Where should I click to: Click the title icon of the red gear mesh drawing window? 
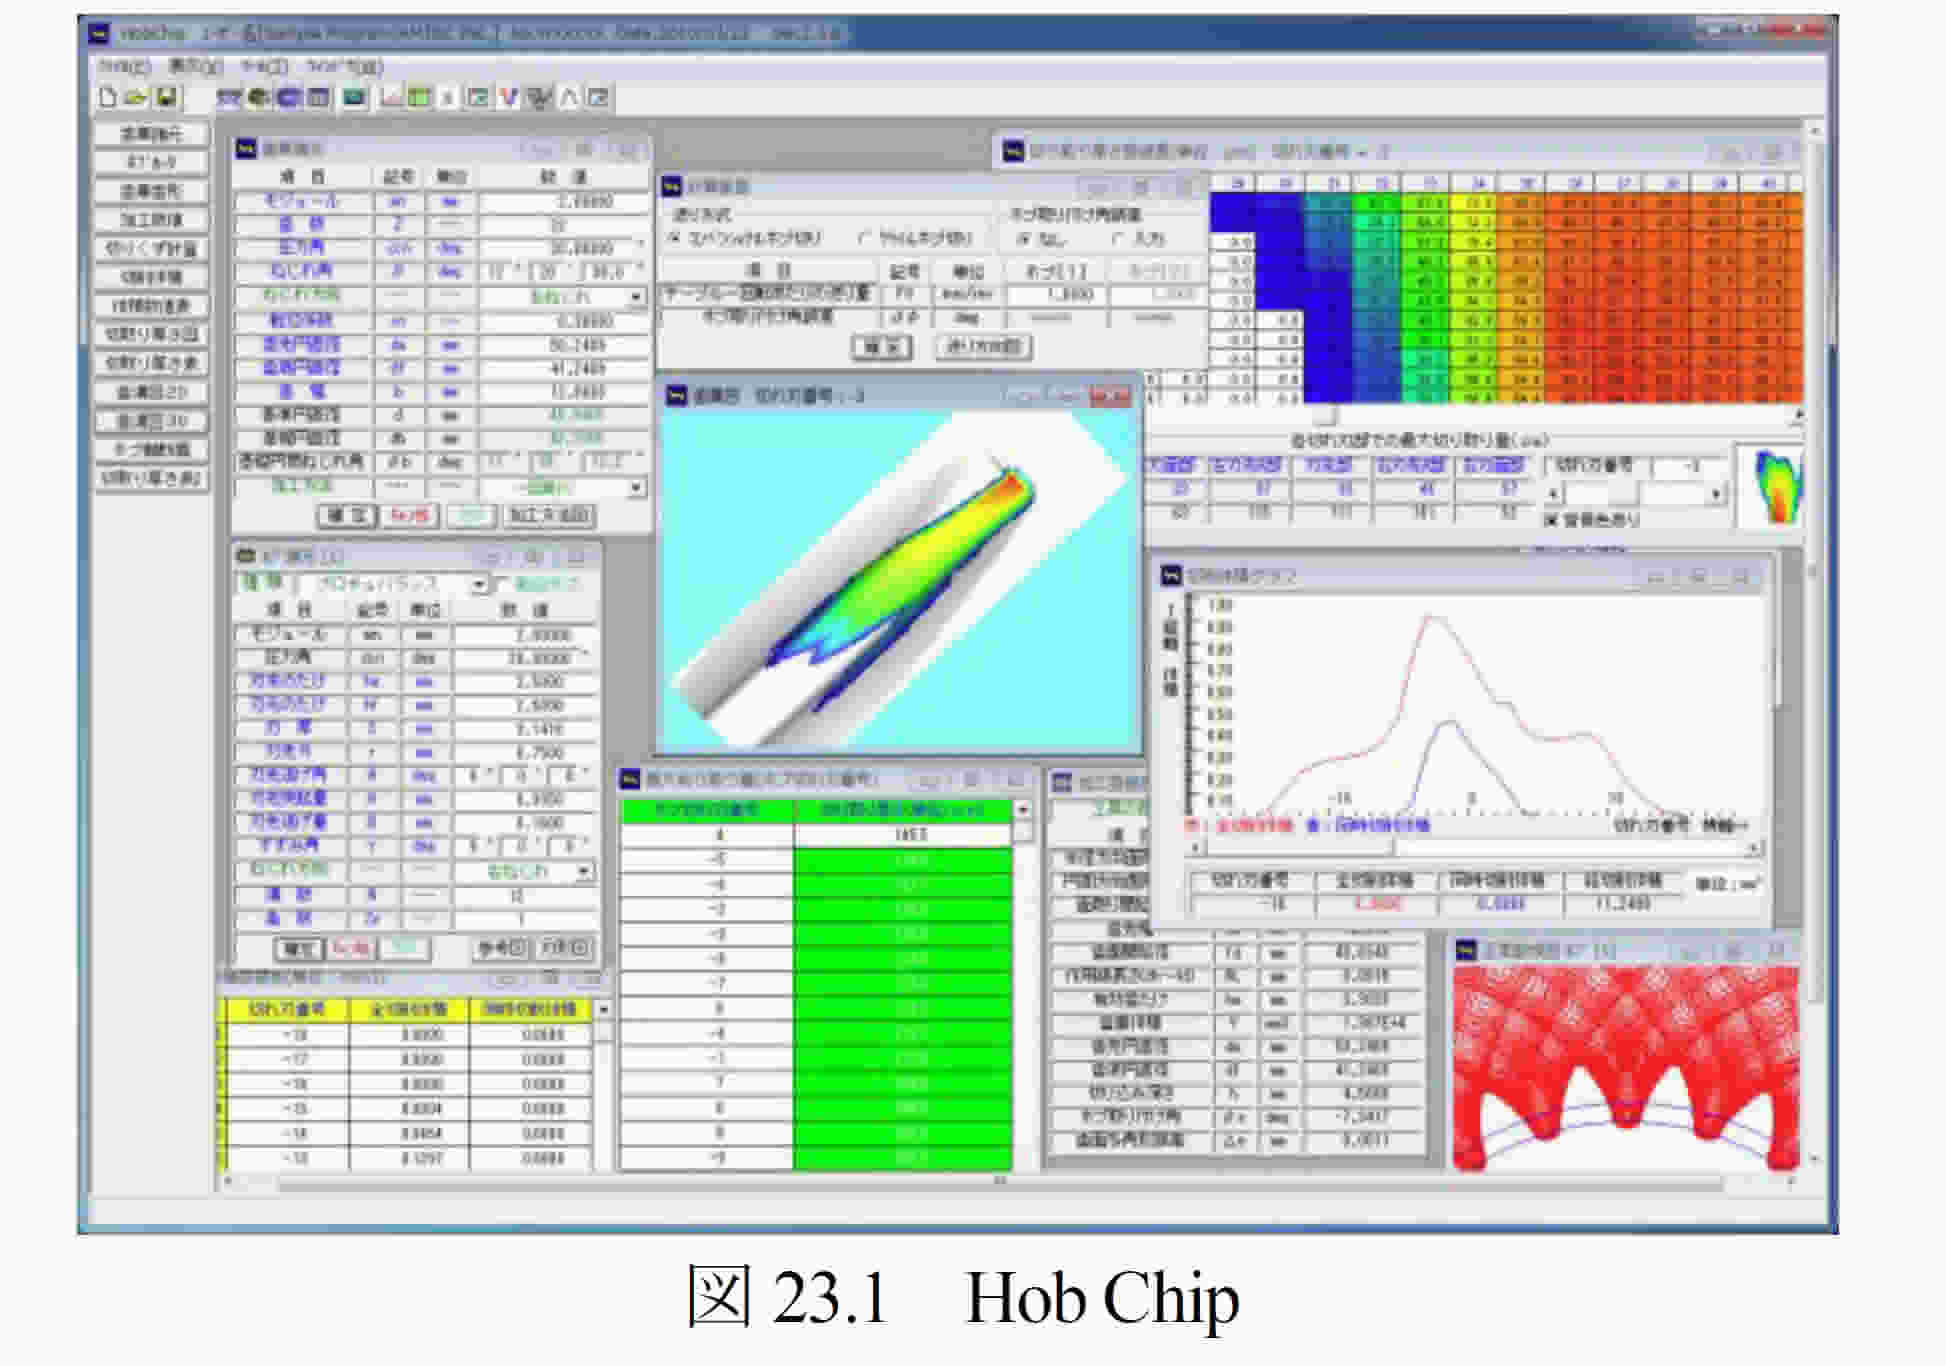tap(1466, 950)
